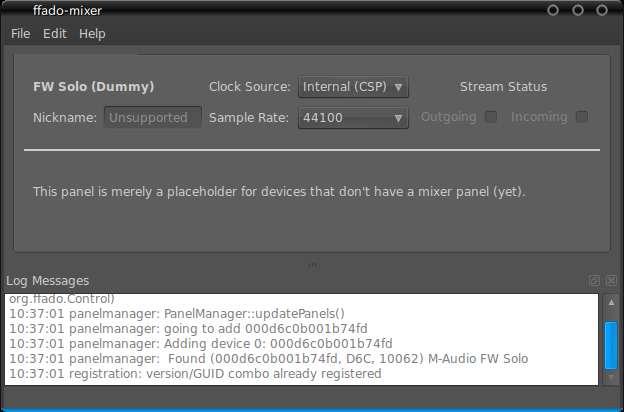Click the first window title bar button
Viewport: 624px width, 412px height.
[553, 10]
